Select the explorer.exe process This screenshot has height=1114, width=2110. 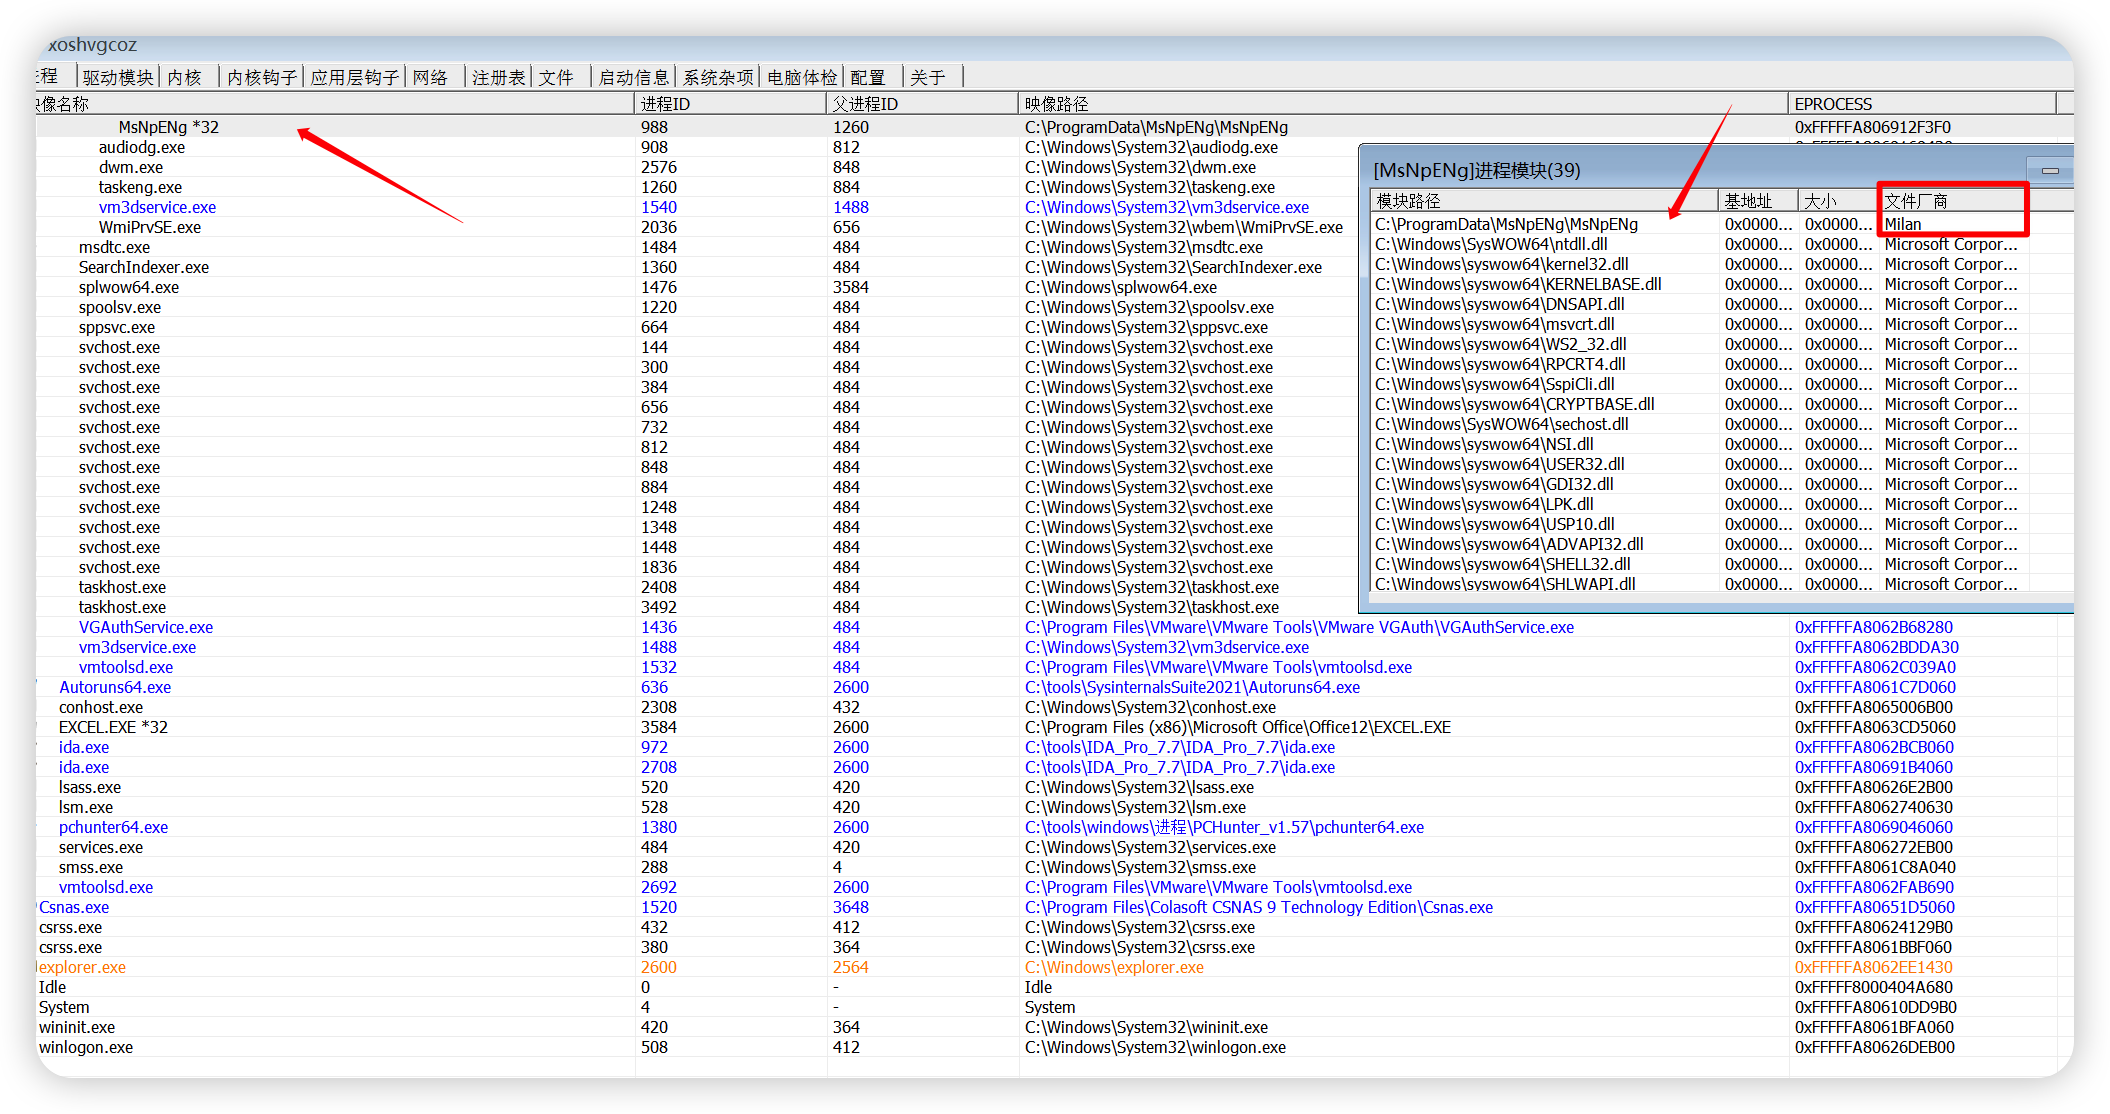[x=81, y=967]
